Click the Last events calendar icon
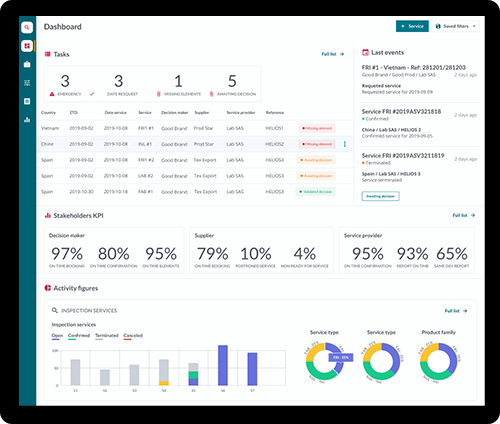Viewport: 500px width, 424px height. (x=365, y=52)
